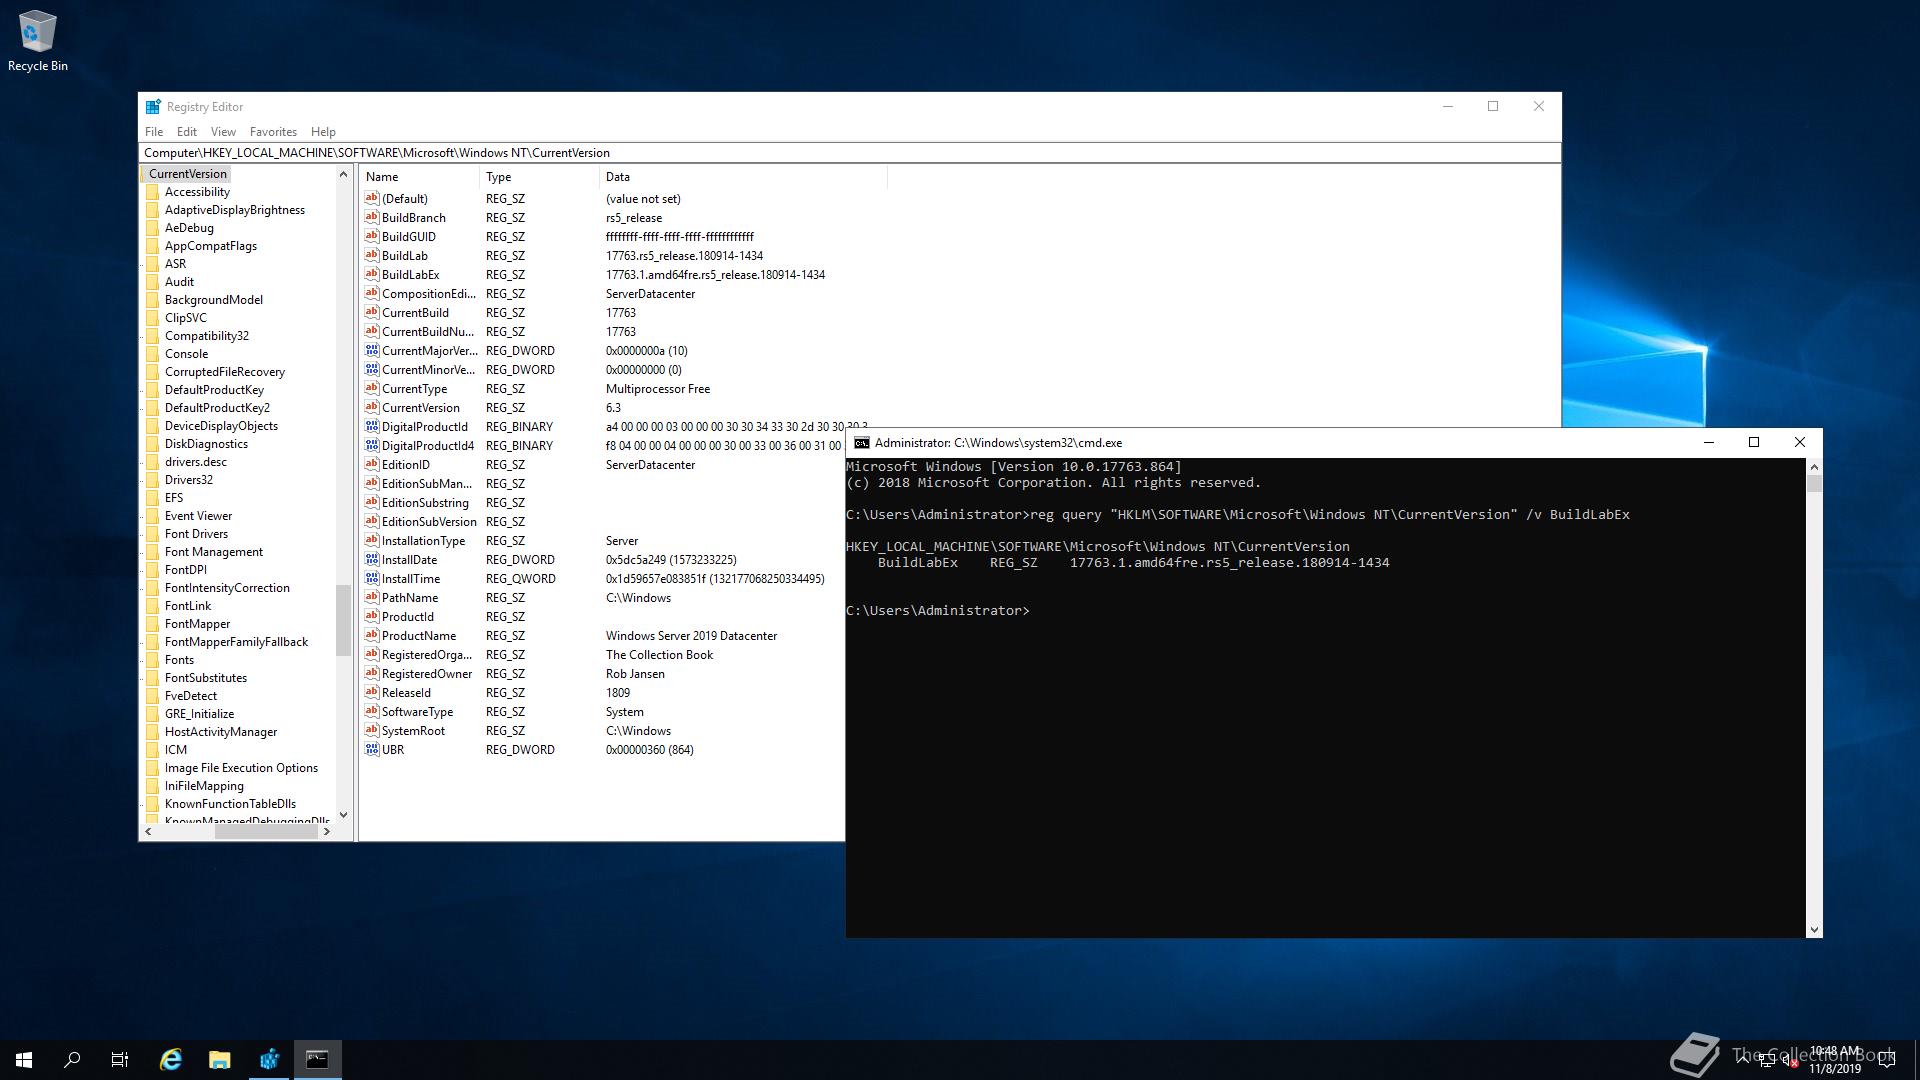Open the Recycle Bin desktop icon
The image size is (1920, 1080).
coord(38,41)
